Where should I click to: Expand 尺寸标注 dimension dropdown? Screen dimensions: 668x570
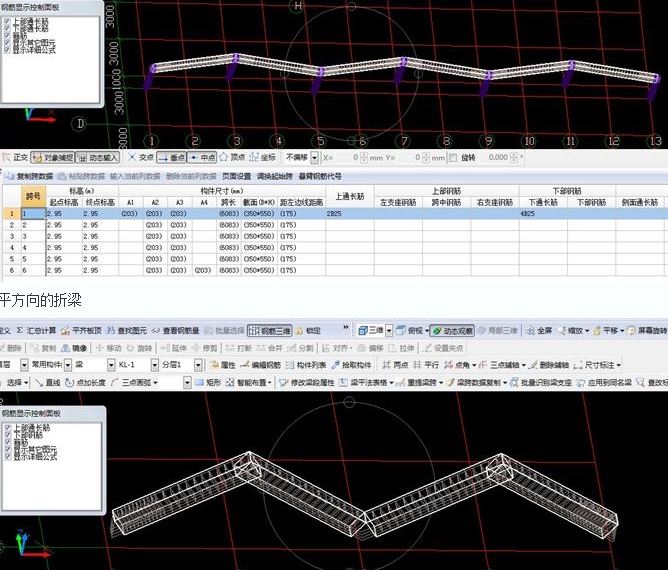(619, 366)
